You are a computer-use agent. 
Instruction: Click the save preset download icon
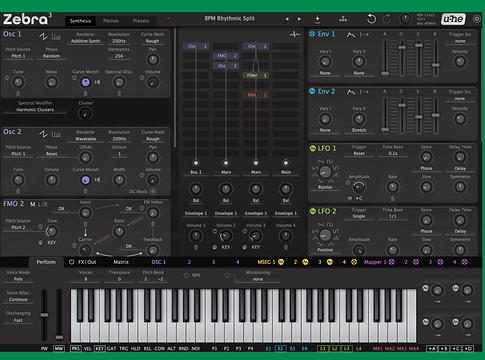tap(317, 19)
